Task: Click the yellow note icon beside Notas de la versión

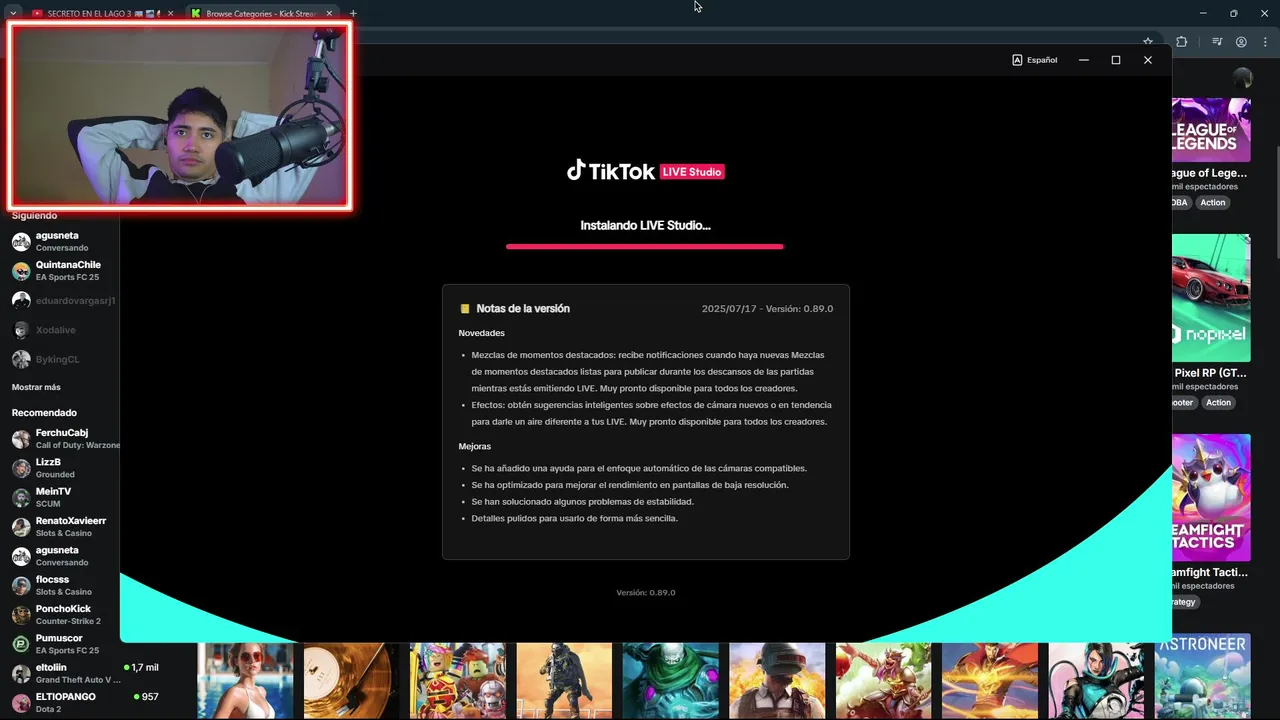Action: click(x=464, y=309)
